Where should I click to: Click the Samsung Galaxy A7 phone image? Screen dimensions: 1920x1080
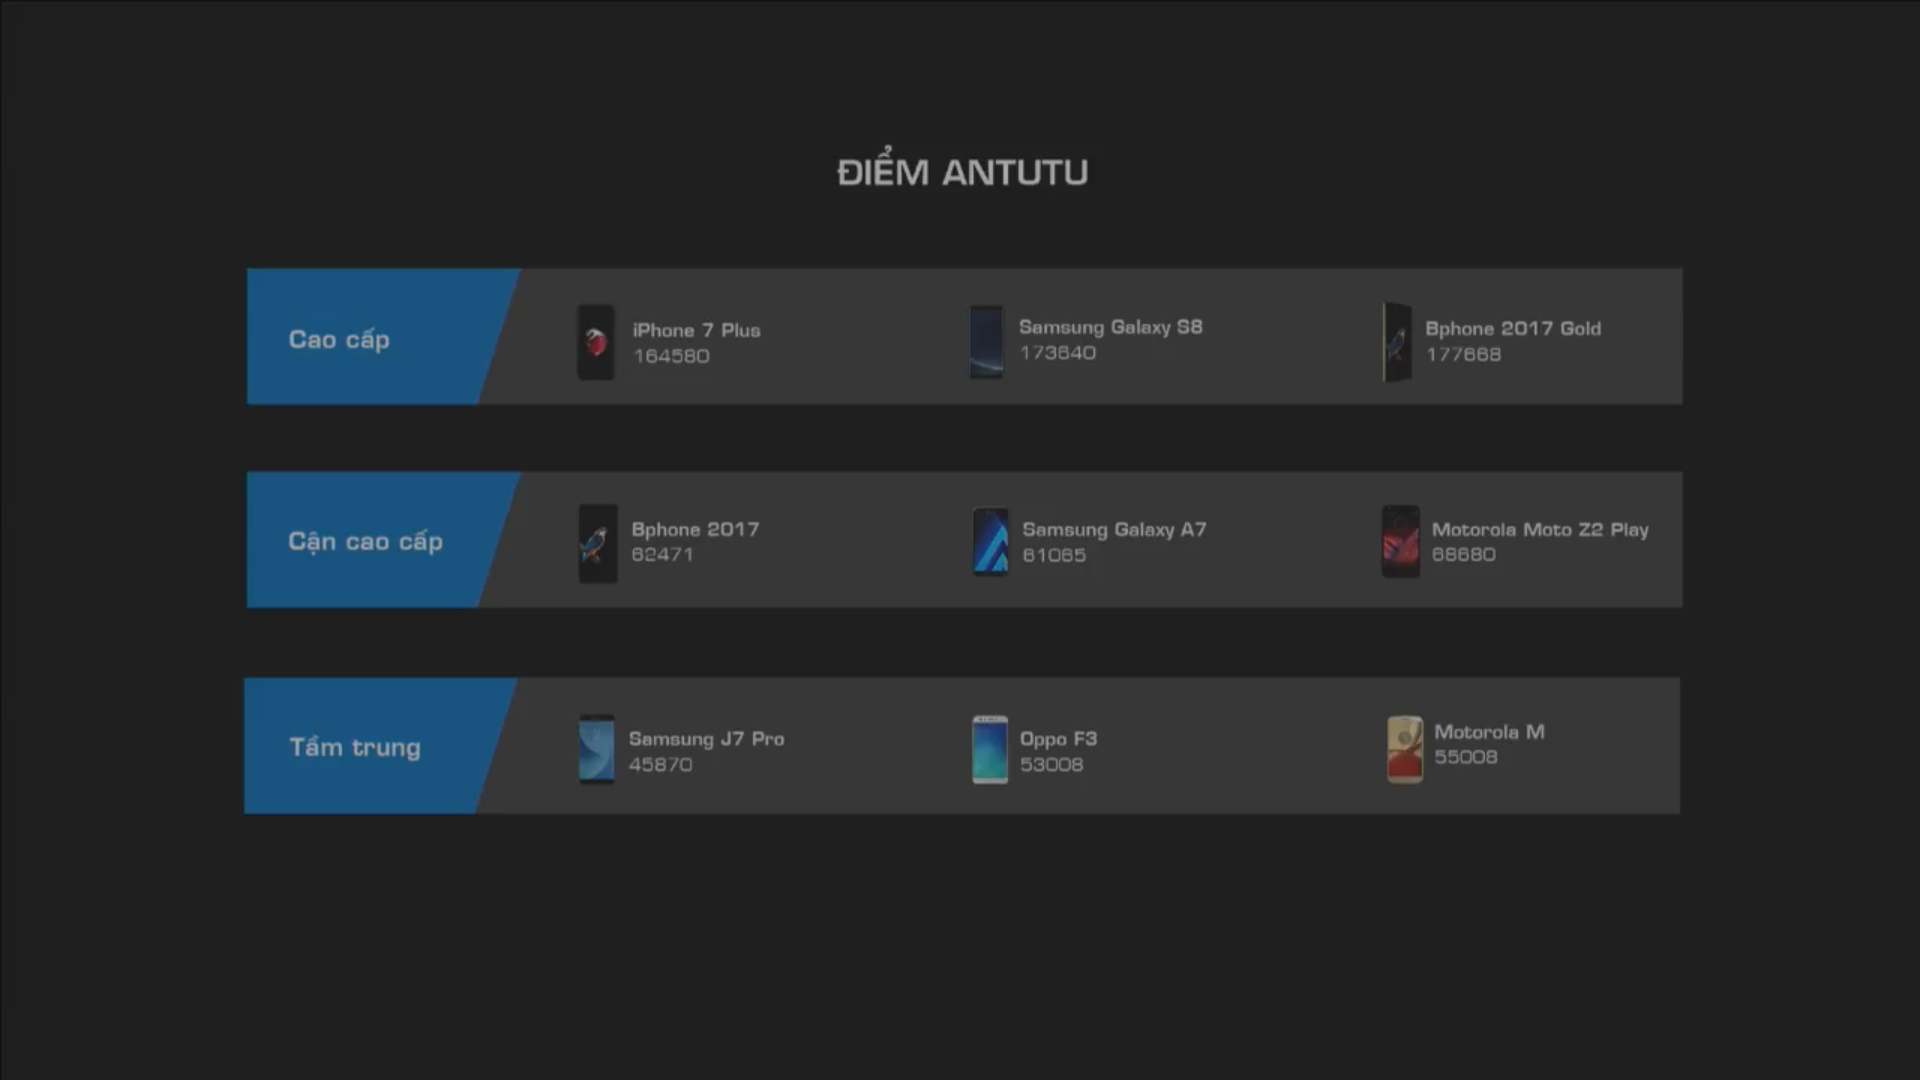coord(990,542)
